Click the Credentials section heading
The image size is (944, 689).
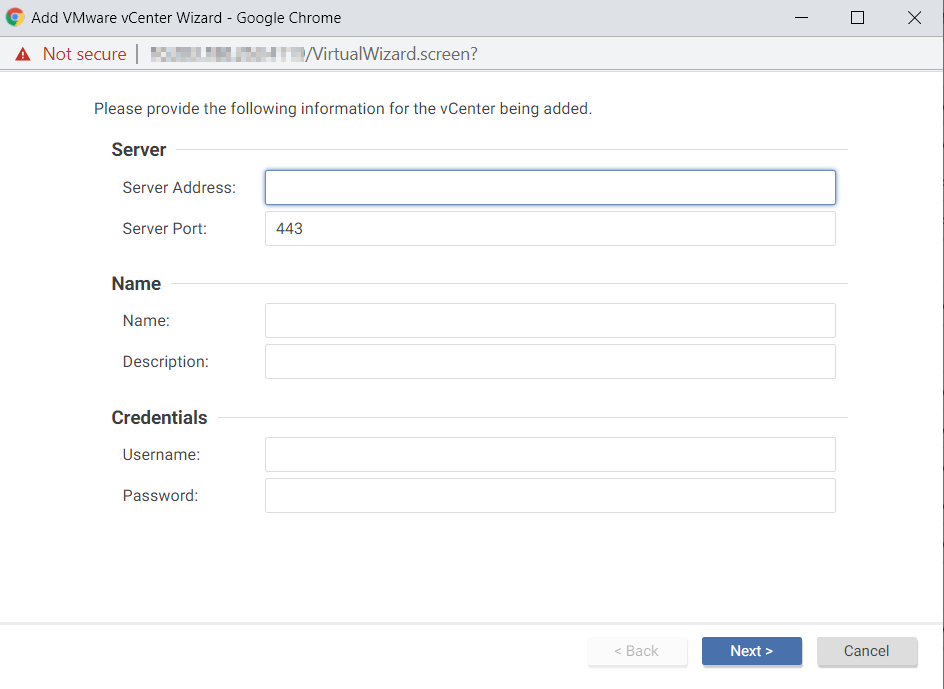click(159, 417)
